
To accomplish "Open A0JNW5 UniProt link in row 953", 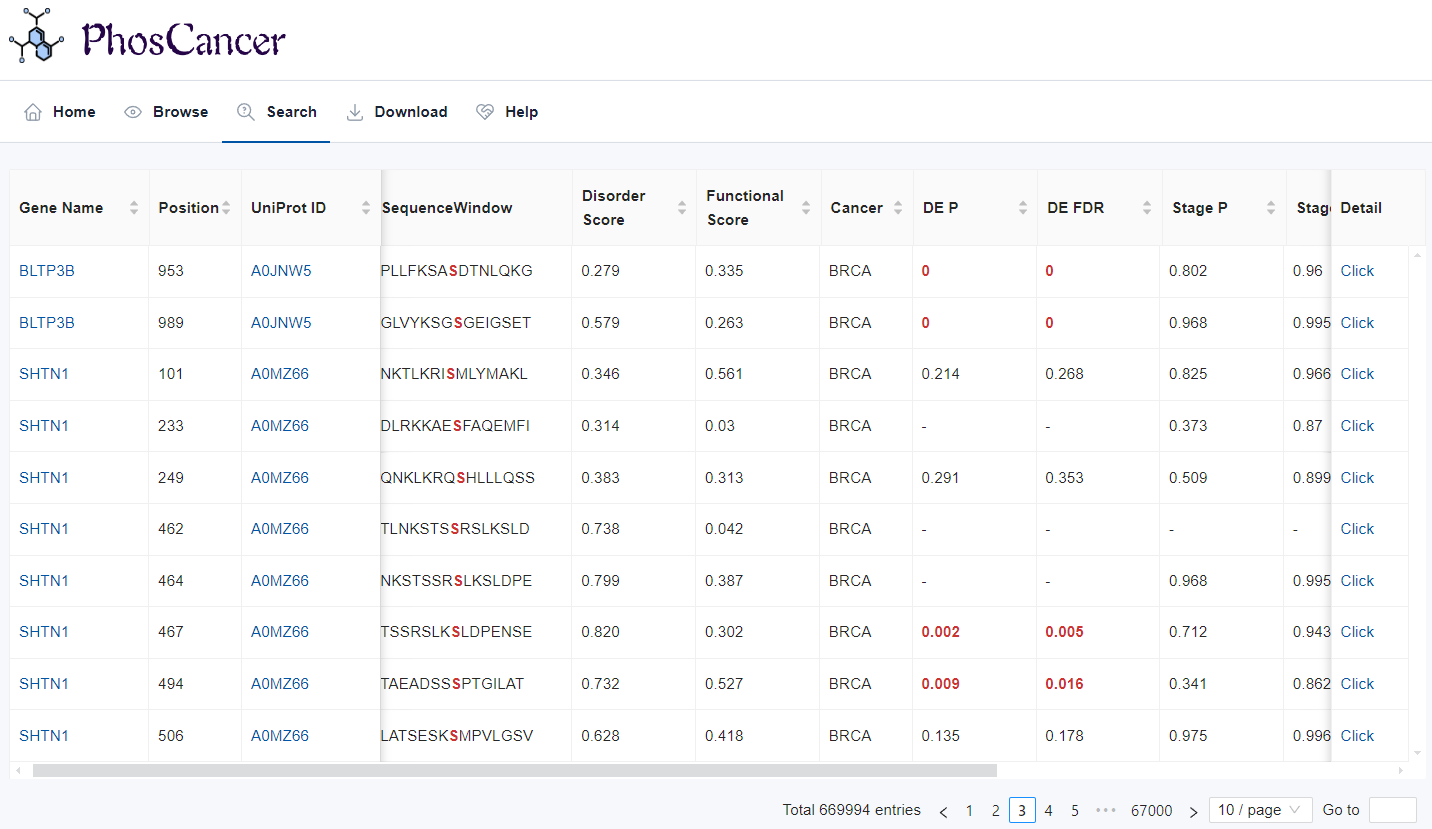I will (x=281, y=271).
